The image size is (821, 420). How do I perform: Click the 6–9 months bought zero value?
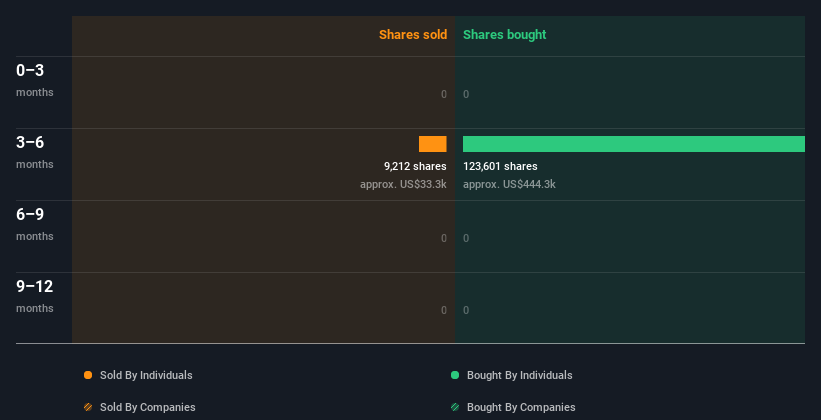[466, 238]
